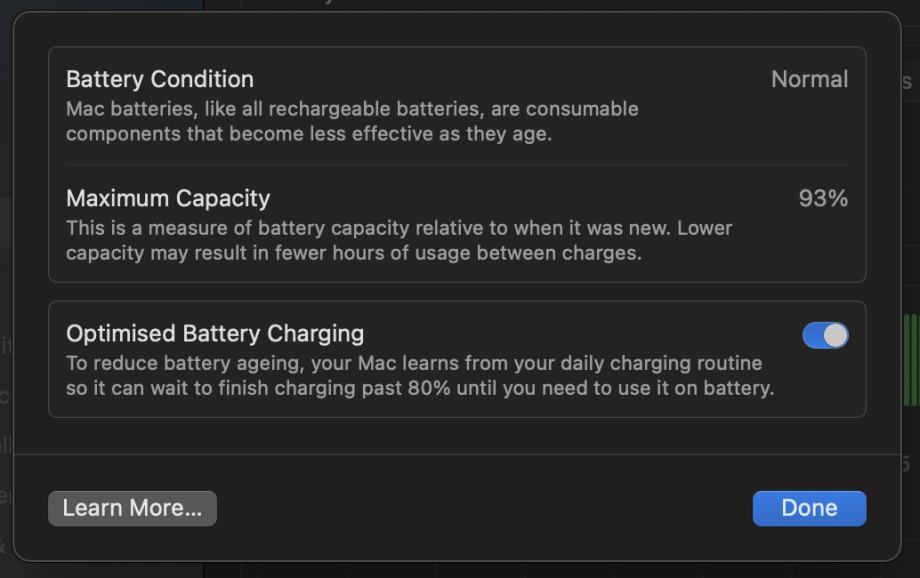
Task: Click the "less effective as they age" text
Action: [x=437, y=133]
